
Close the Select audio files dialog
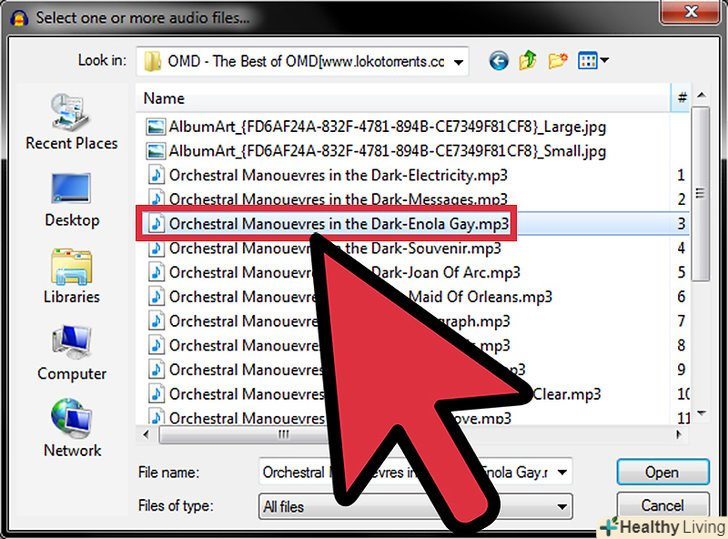[x=692, y=13]
